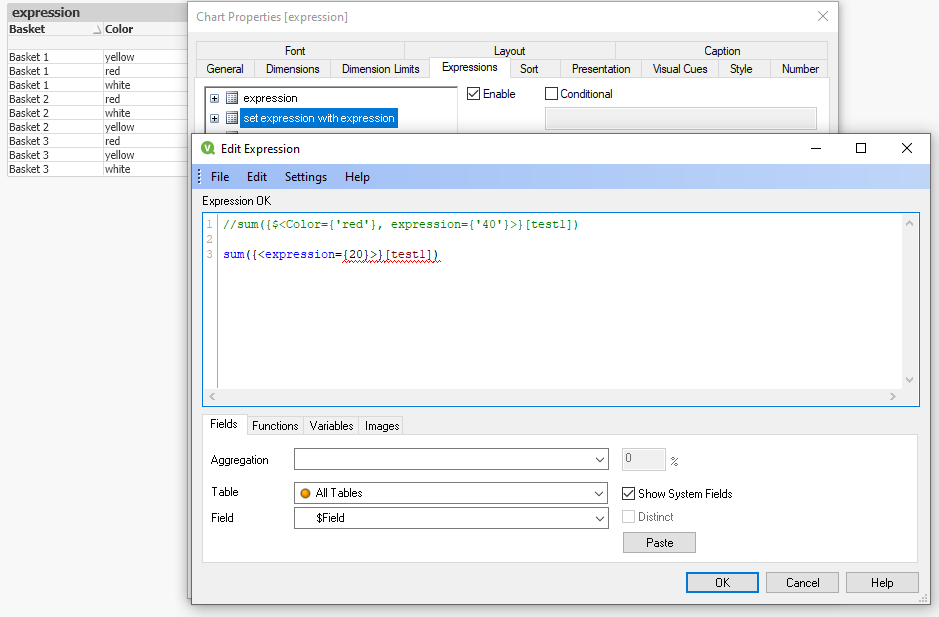This screenshot has width=939, height=617.
Task: Click 'red' in the first Basket 2 row
Action: (113, 99)
